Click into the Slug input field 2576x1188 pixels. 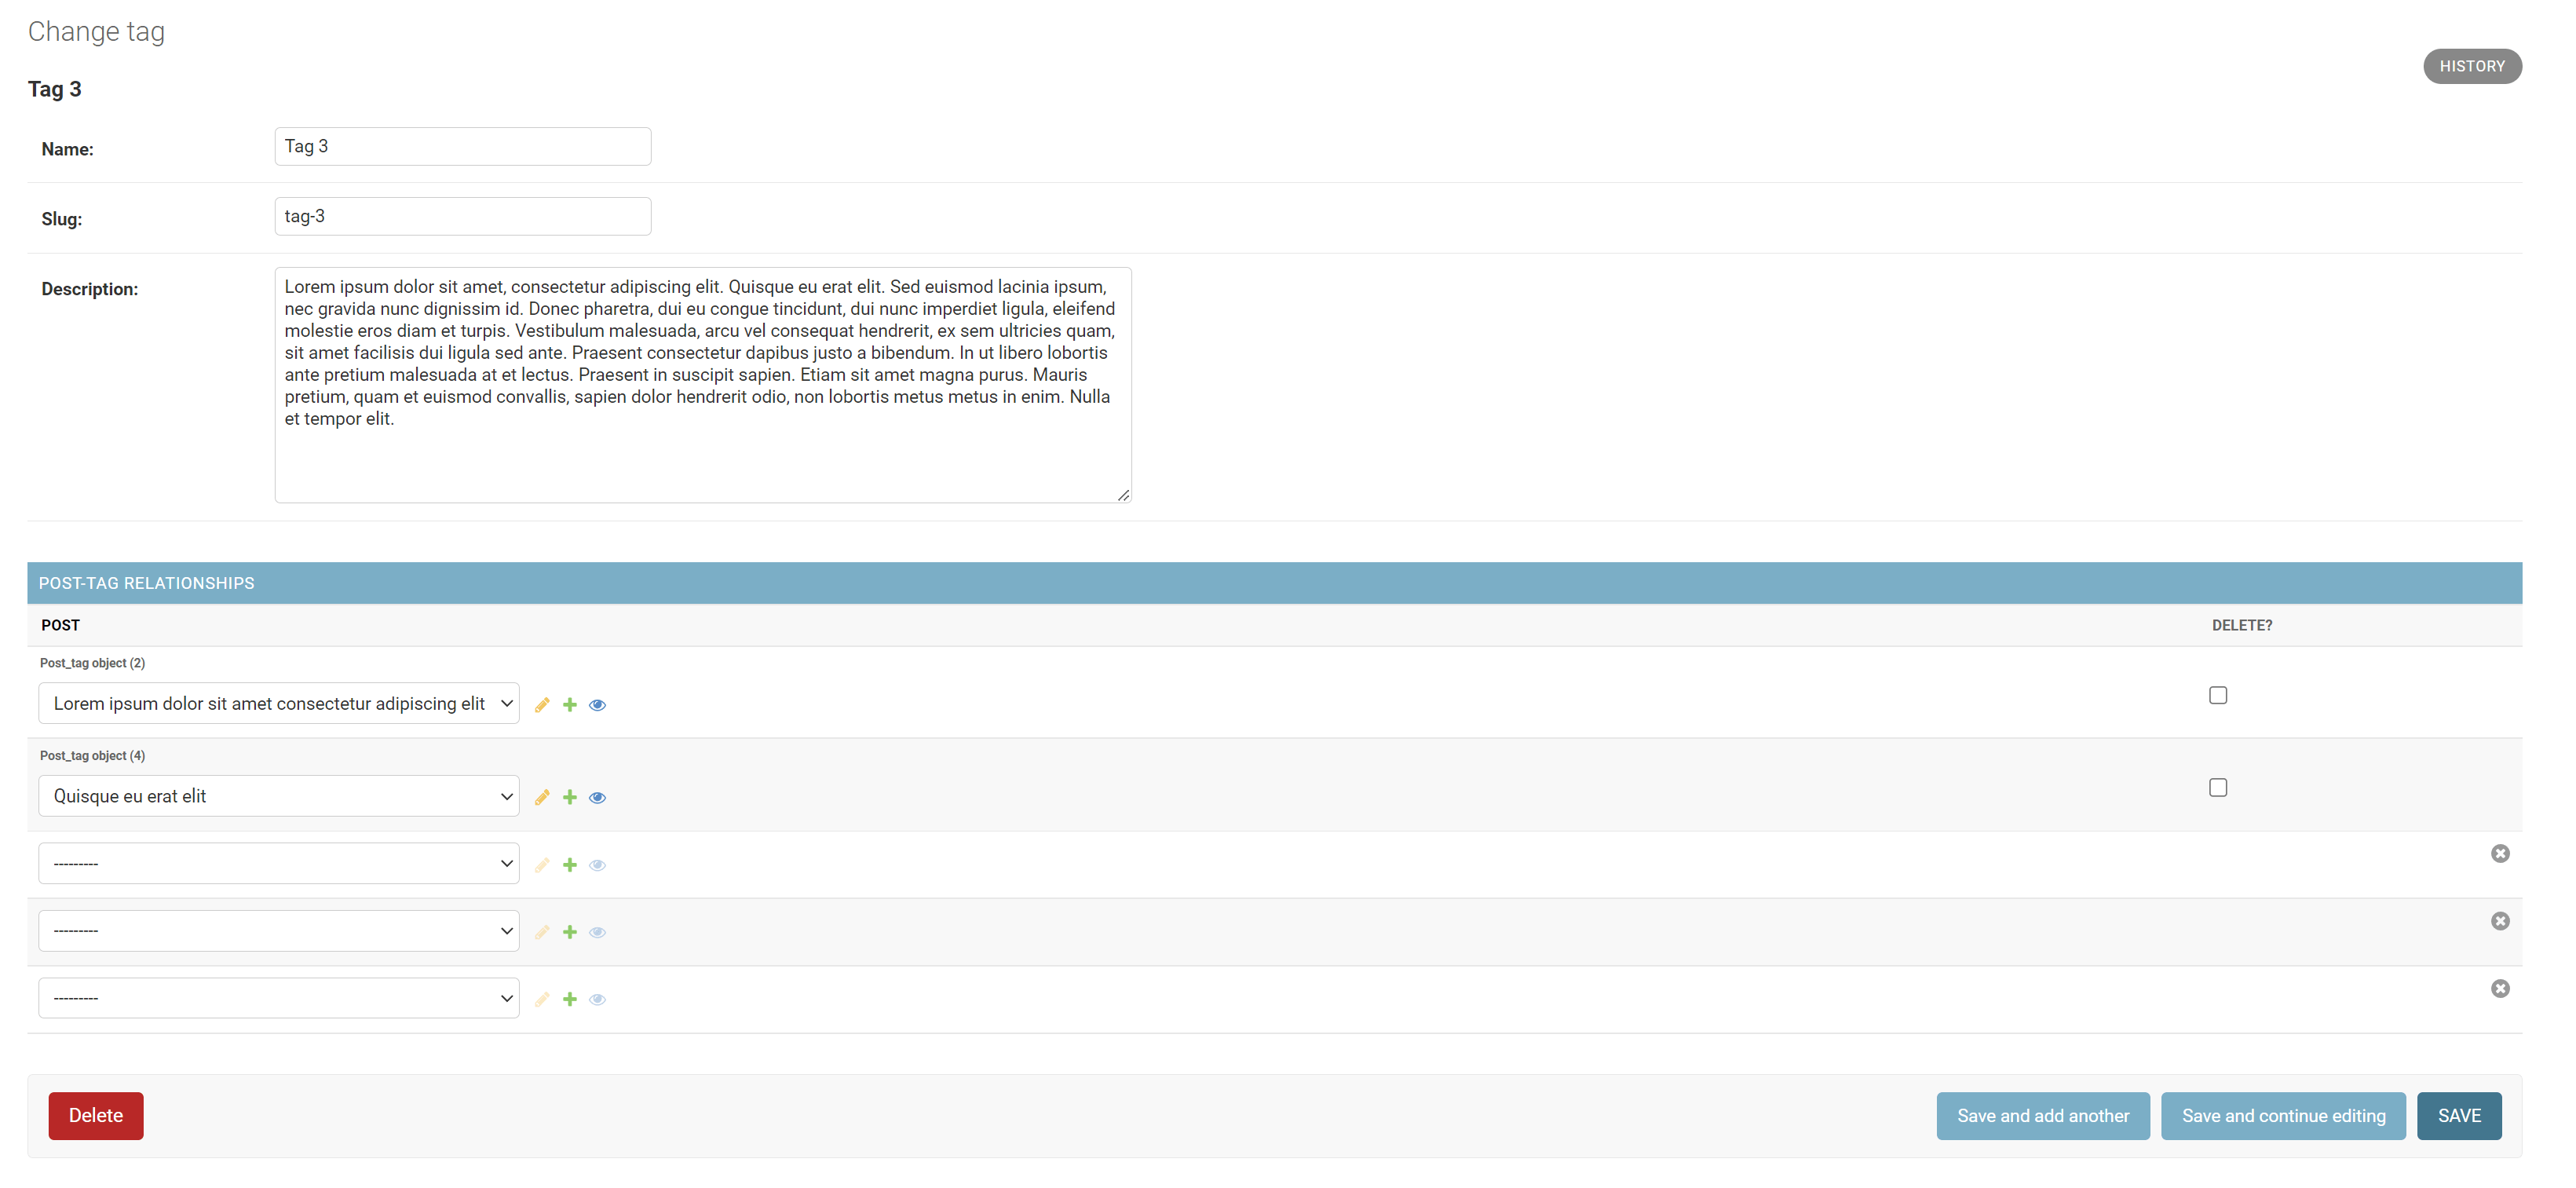462,216
